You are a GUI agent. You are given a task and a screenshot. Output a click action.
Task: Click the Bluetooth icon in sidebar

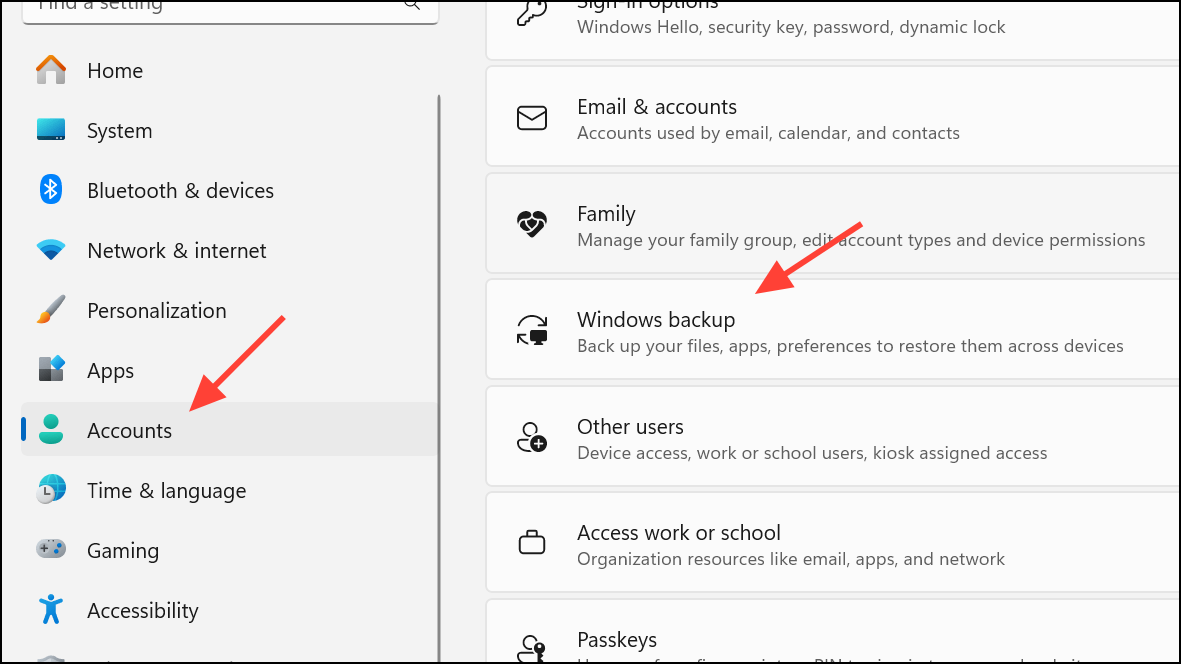50,190
